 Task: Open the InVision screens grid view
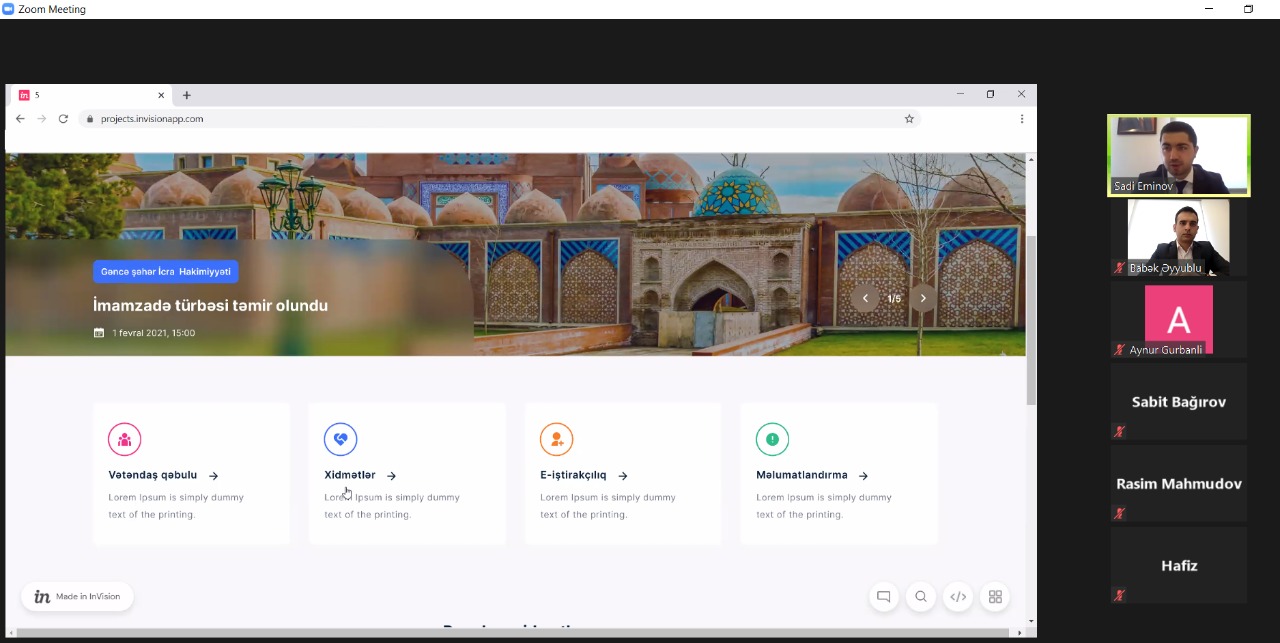click(x=995, y=597)
